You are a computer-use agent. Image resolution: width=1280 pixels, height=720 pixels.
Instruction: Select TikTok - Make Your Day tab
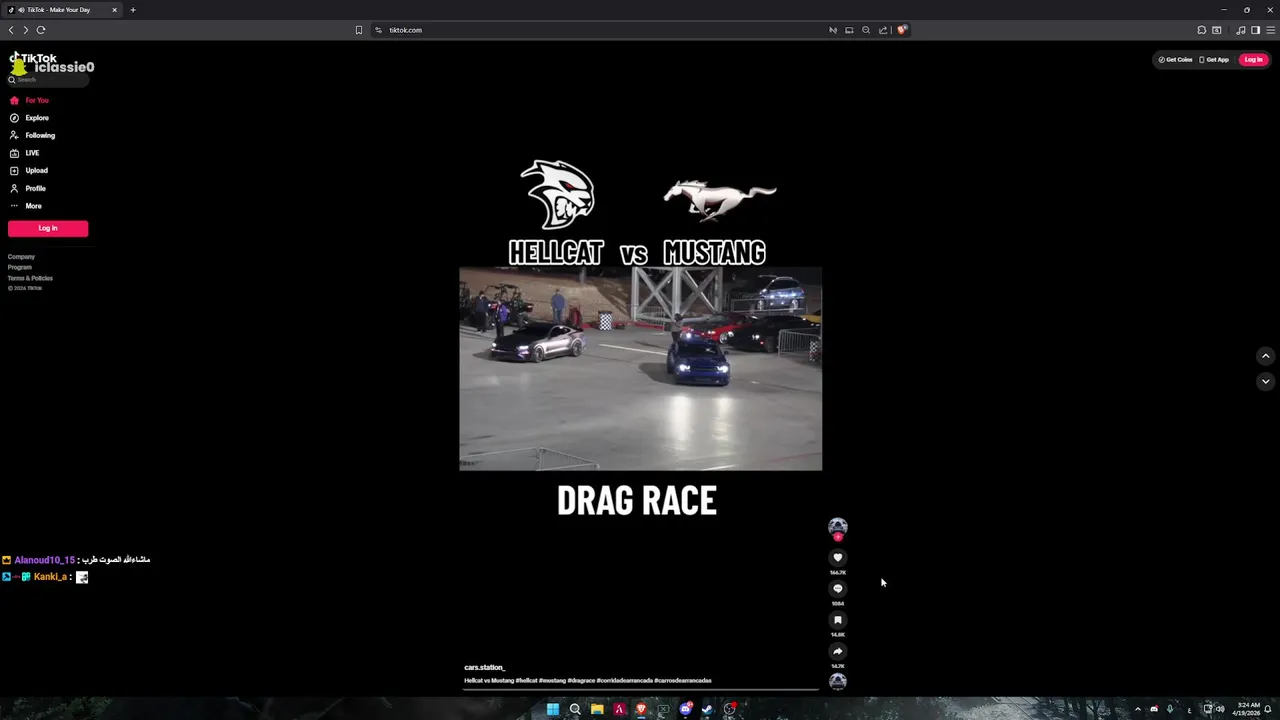click(x=63, y=10)
